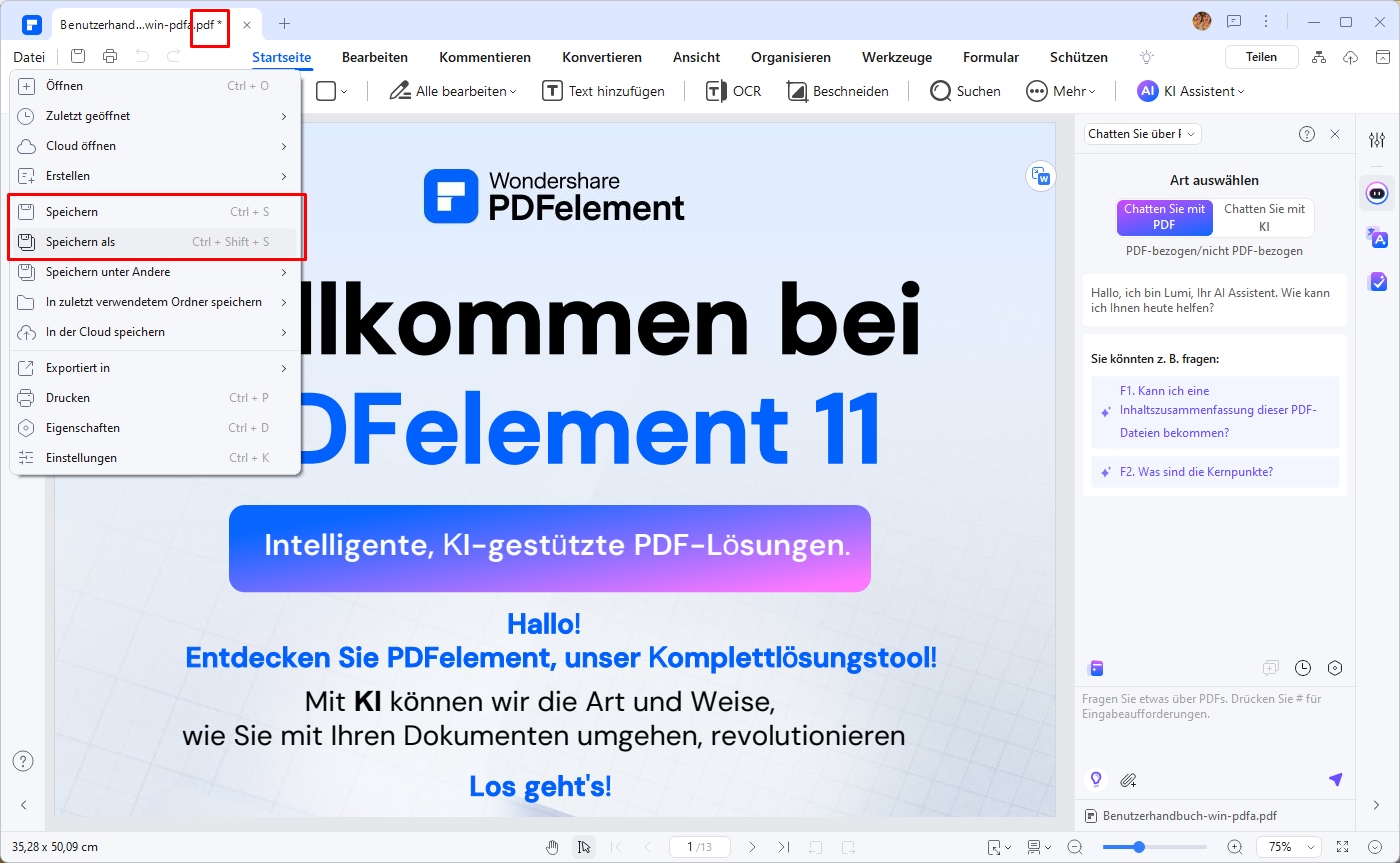Image resolution: width=1400 pixels, height=863 pixels.
Task: Expand the Exportiert in submenu
Action: [x=156, y=368]
